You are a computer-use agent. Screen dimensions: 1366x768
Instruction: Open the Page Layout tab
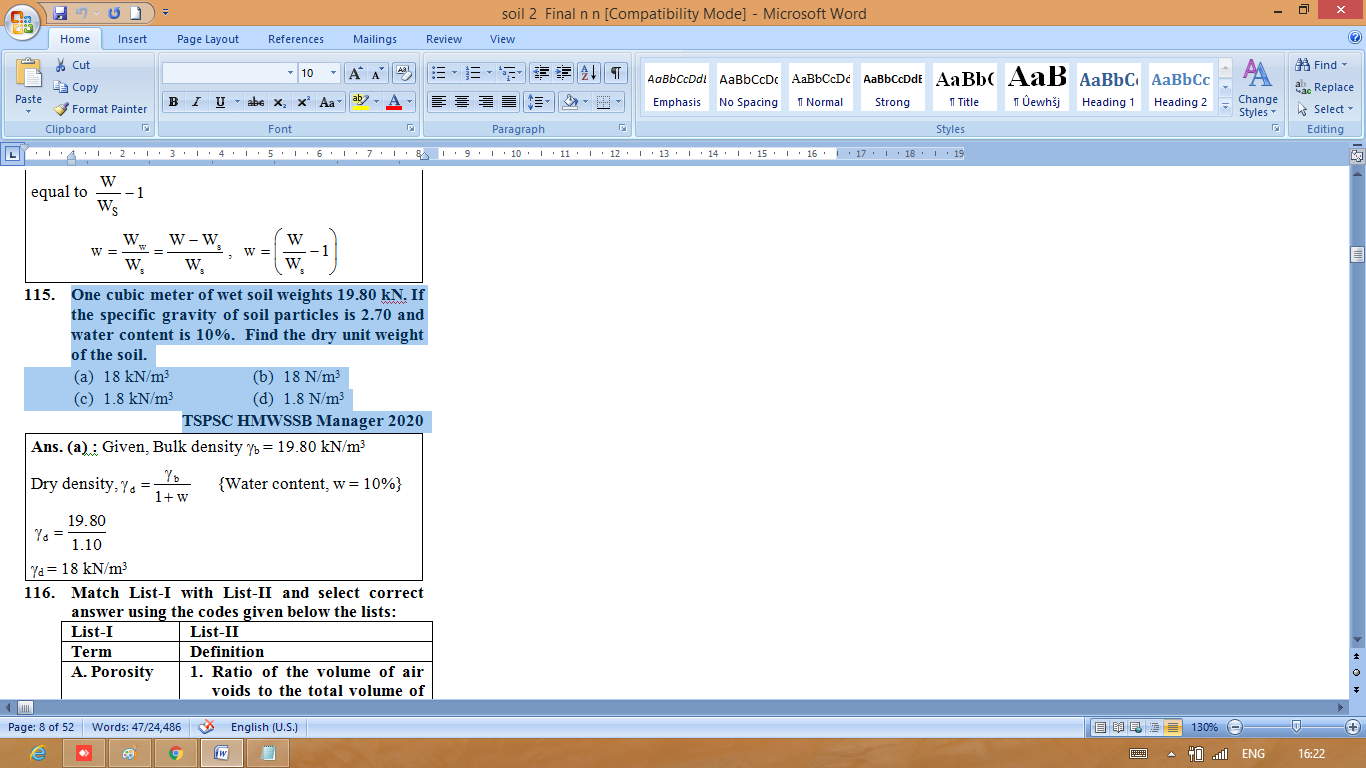208,39
